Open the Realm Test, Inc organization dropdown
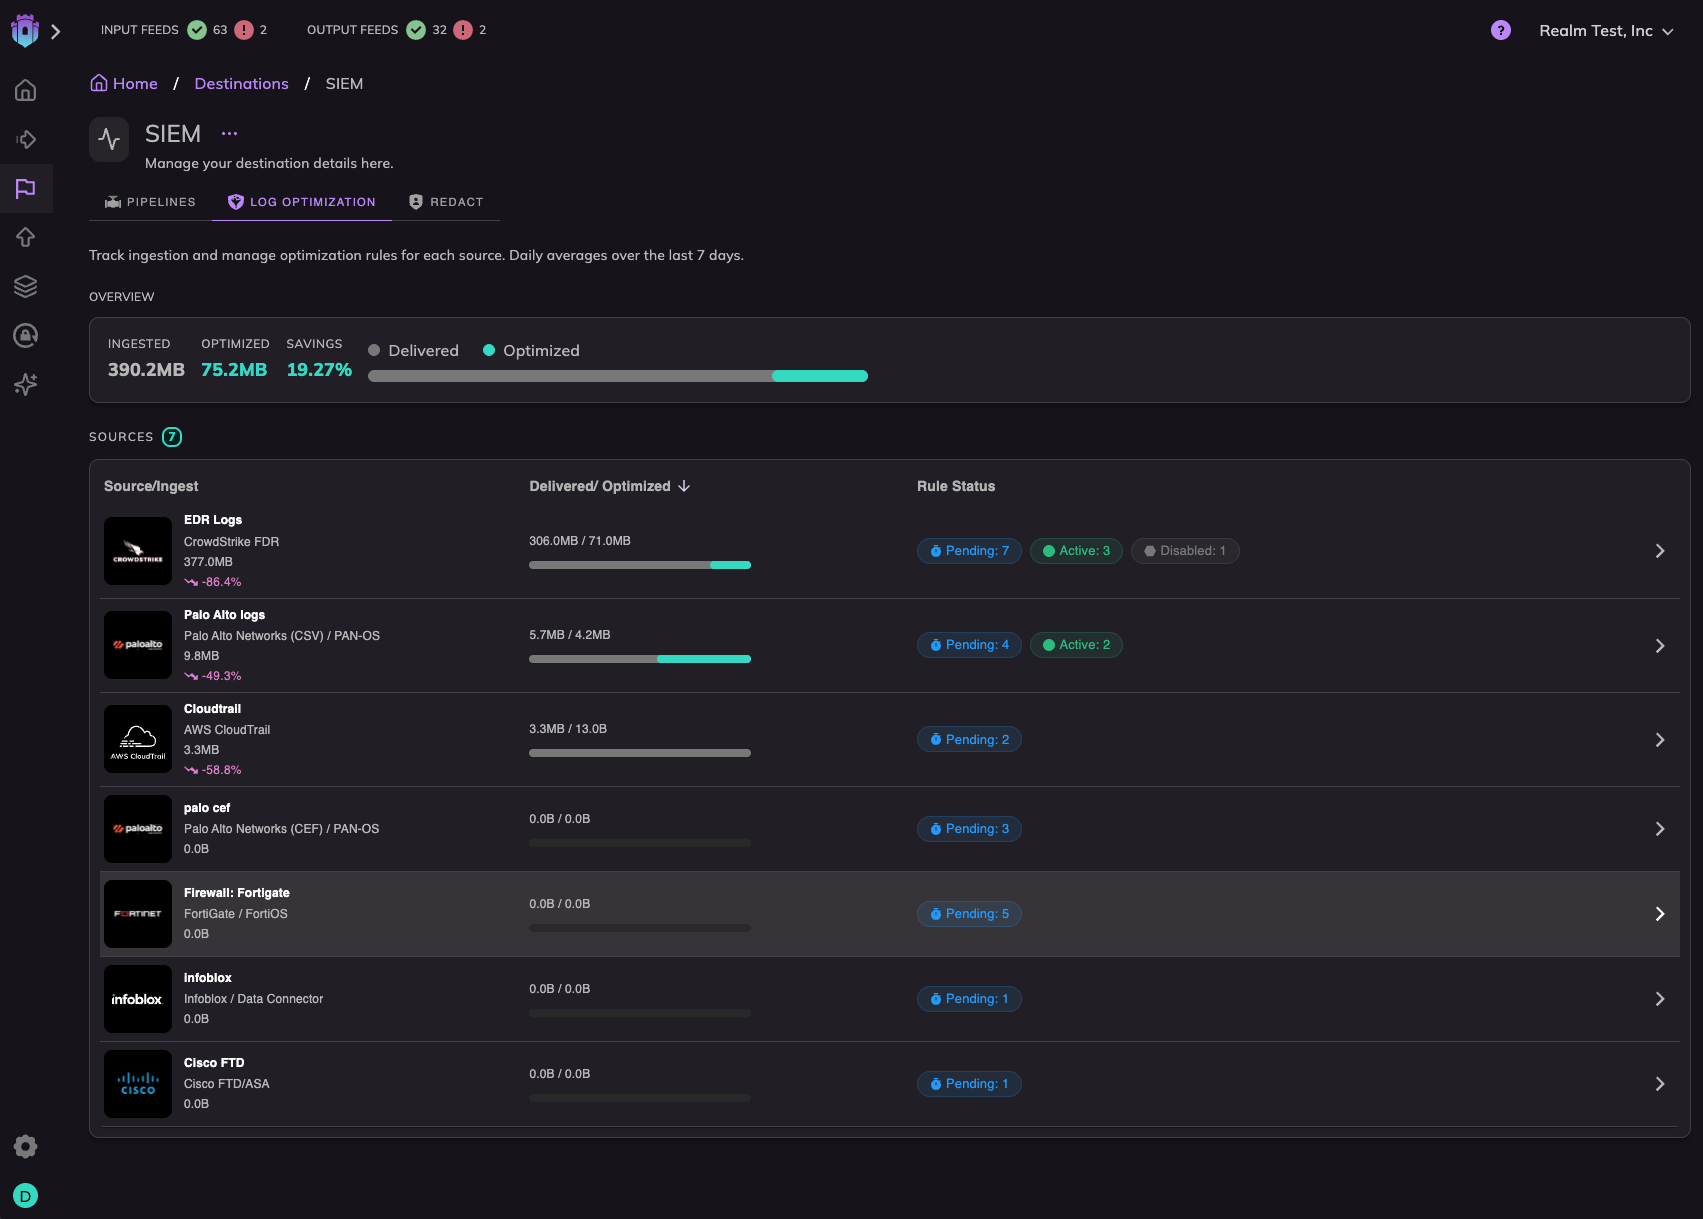Viewport: 1703px width, 1219px height. pos(1606,31)
